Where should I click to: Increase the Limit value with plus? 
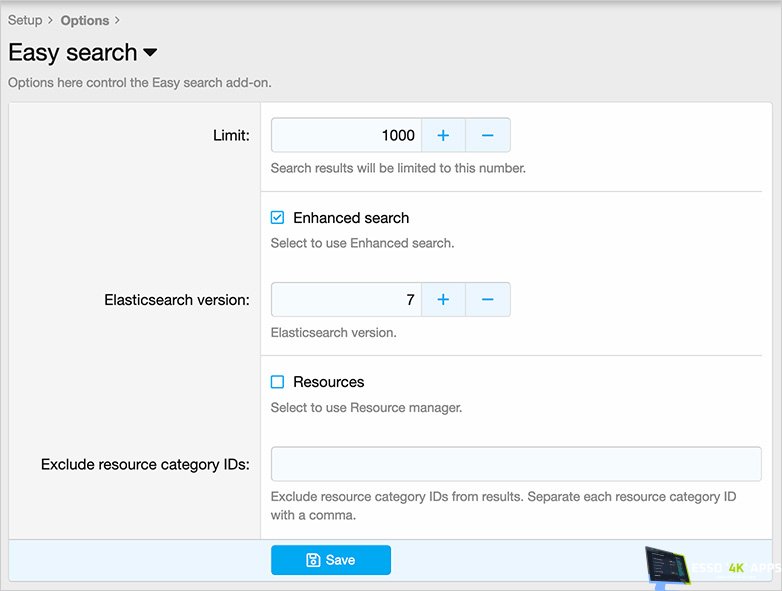443,135
